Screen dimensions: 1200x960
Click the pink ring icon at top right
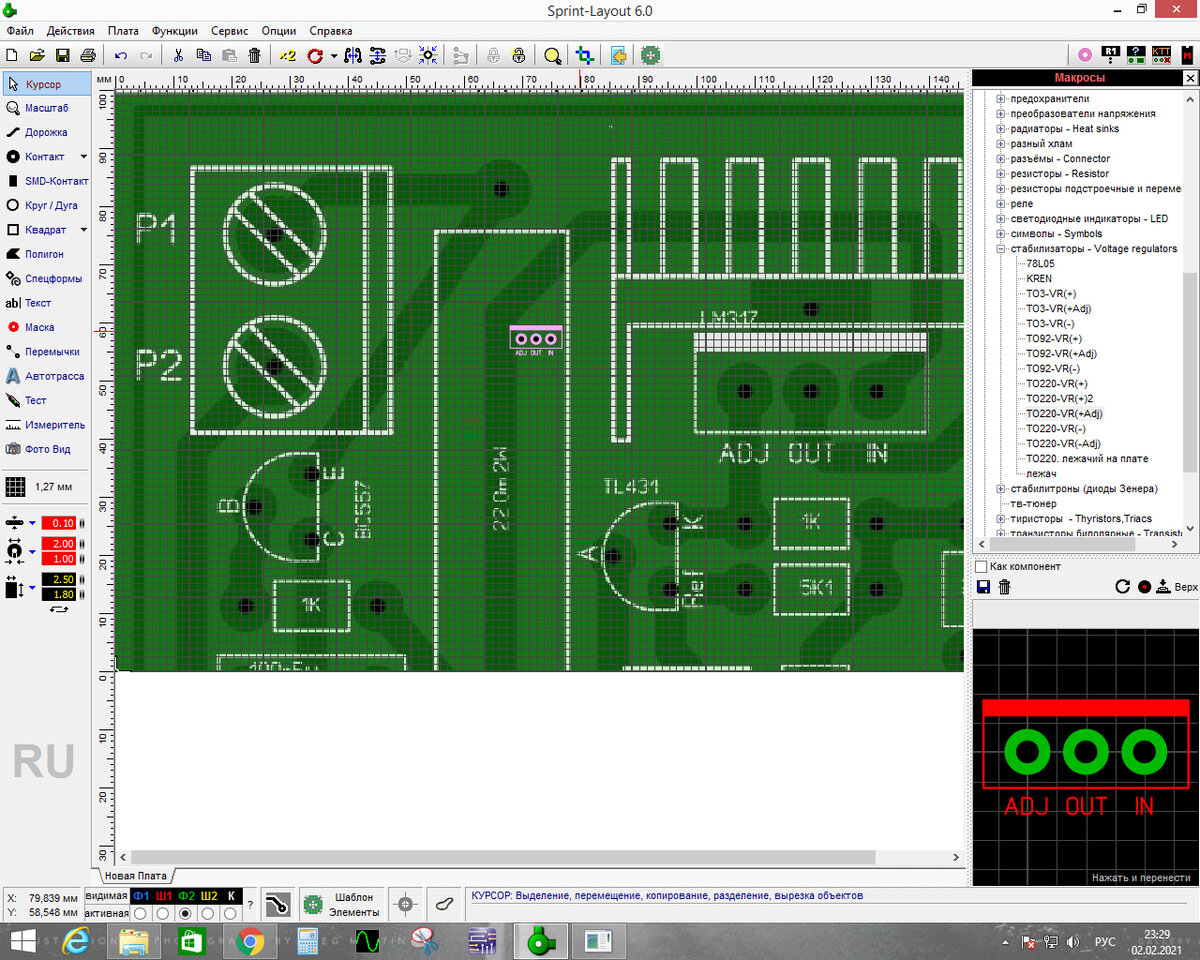pos(1085,55)
